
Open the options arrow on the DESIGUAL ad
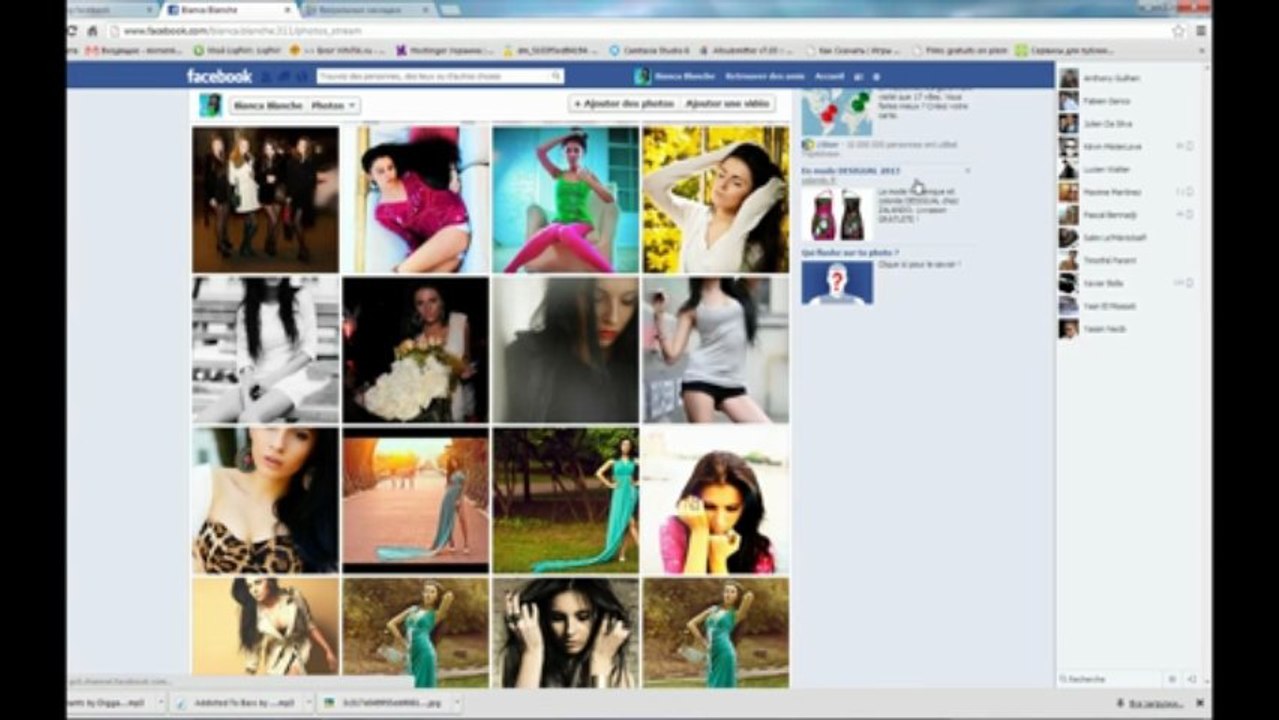[967, 171]
